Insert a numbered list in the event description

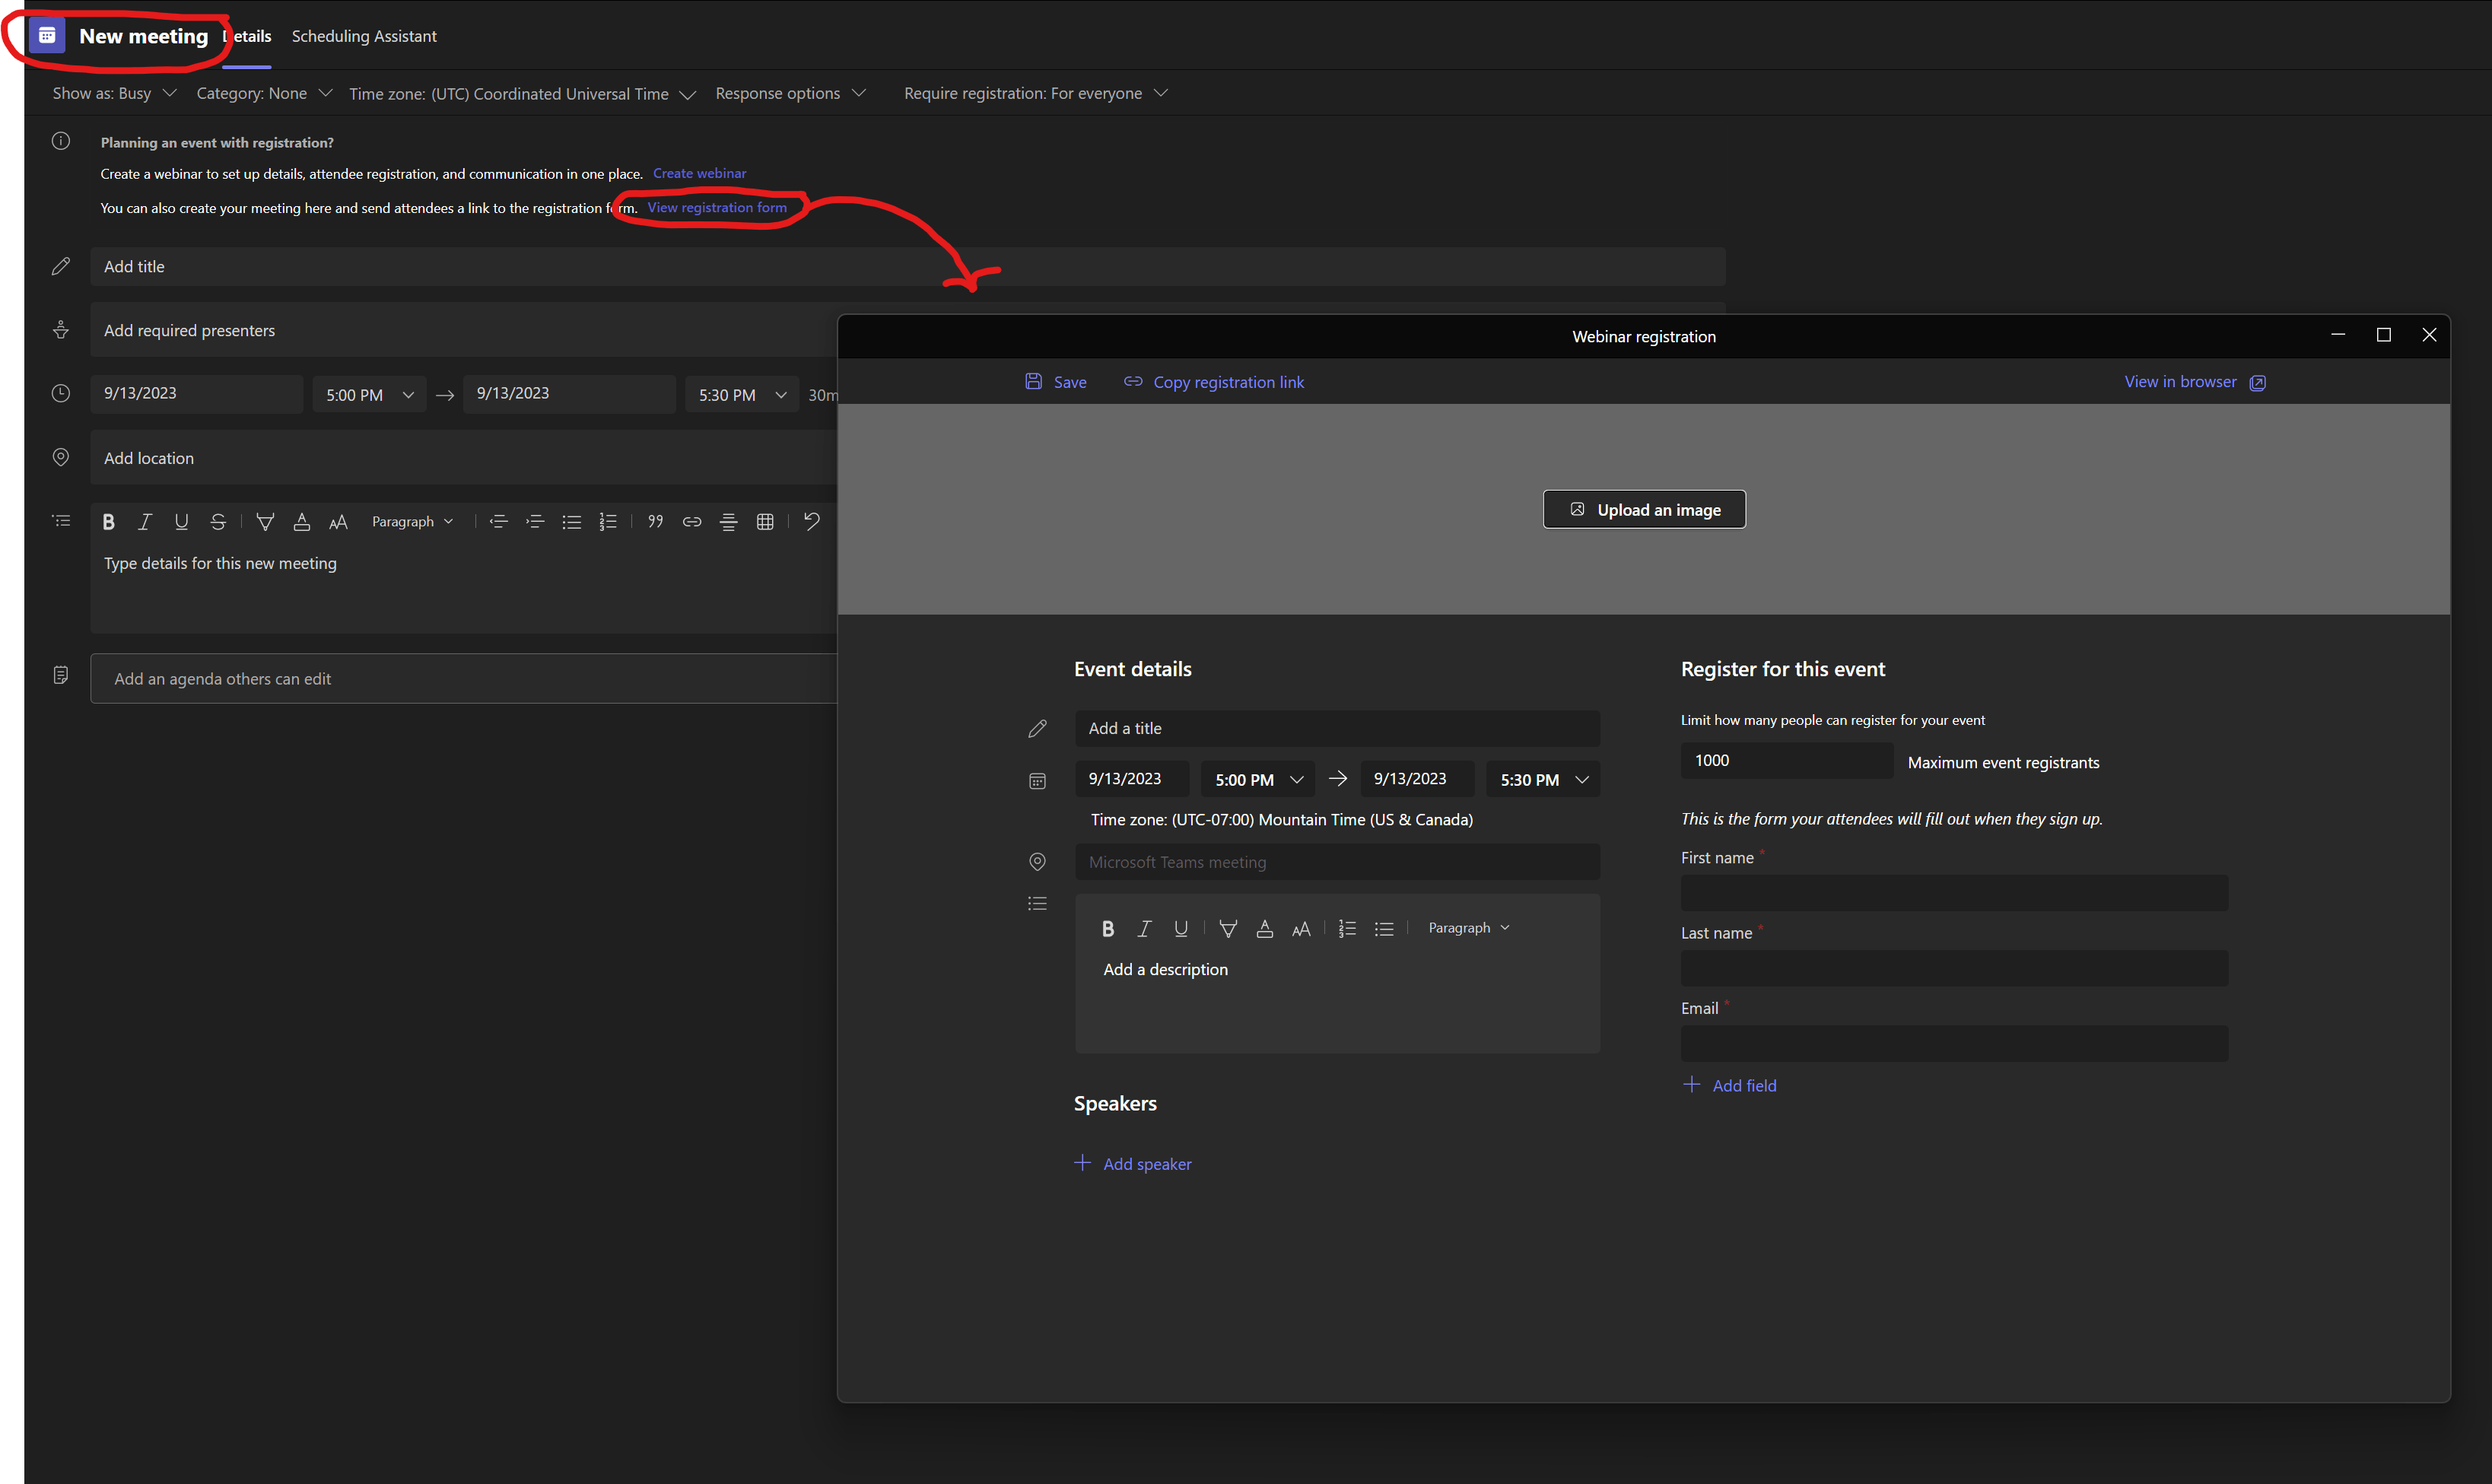click(x=1347, y=929)
